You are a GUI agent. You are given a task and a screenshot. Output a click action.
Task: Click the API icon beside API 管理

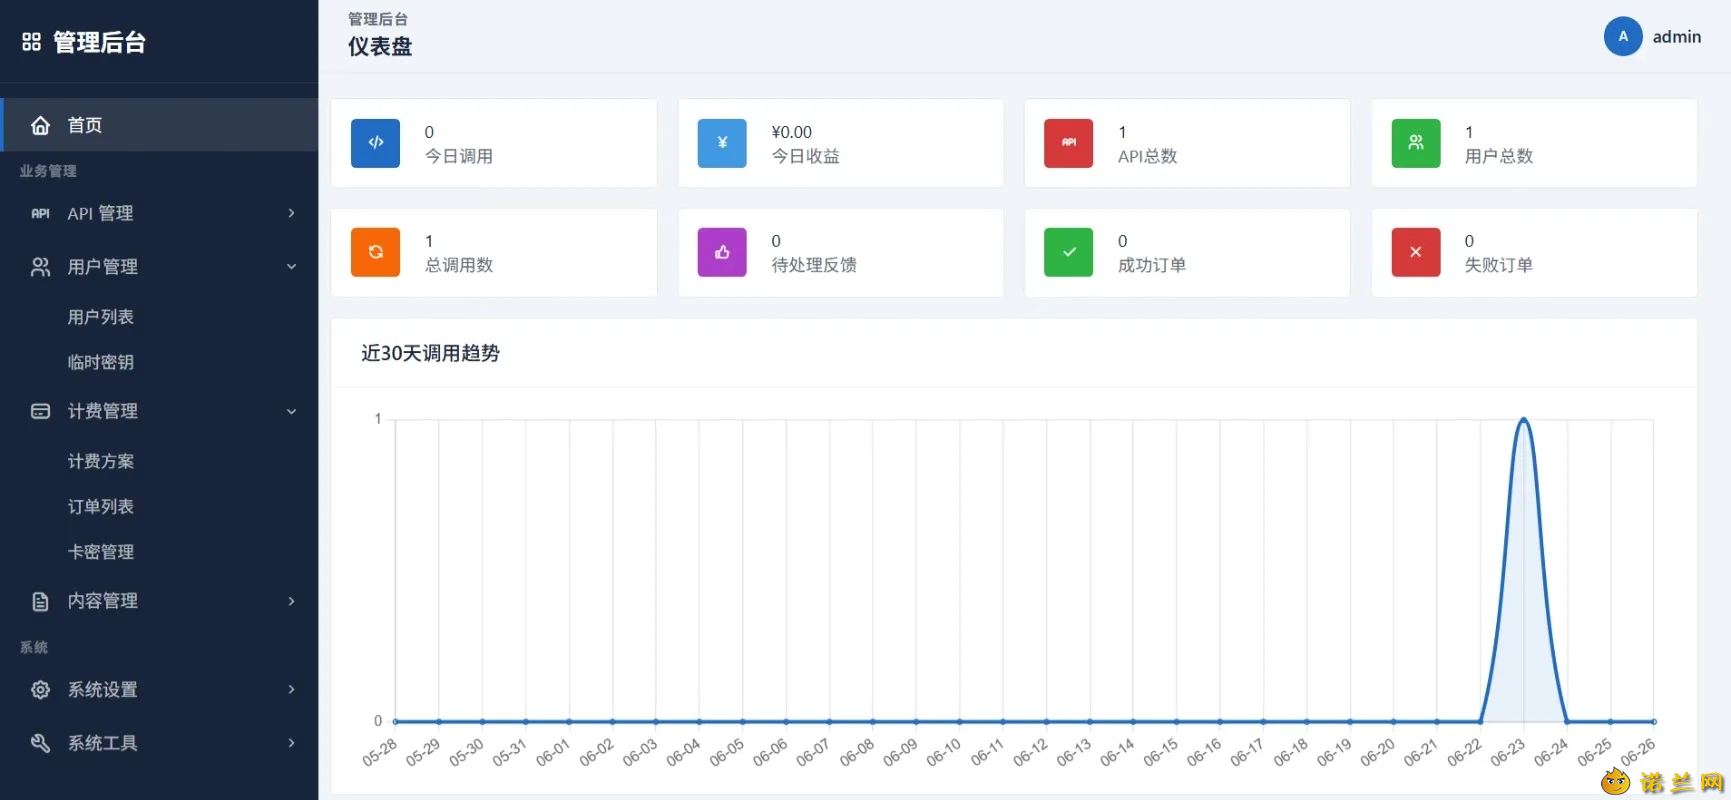point(40,213)
